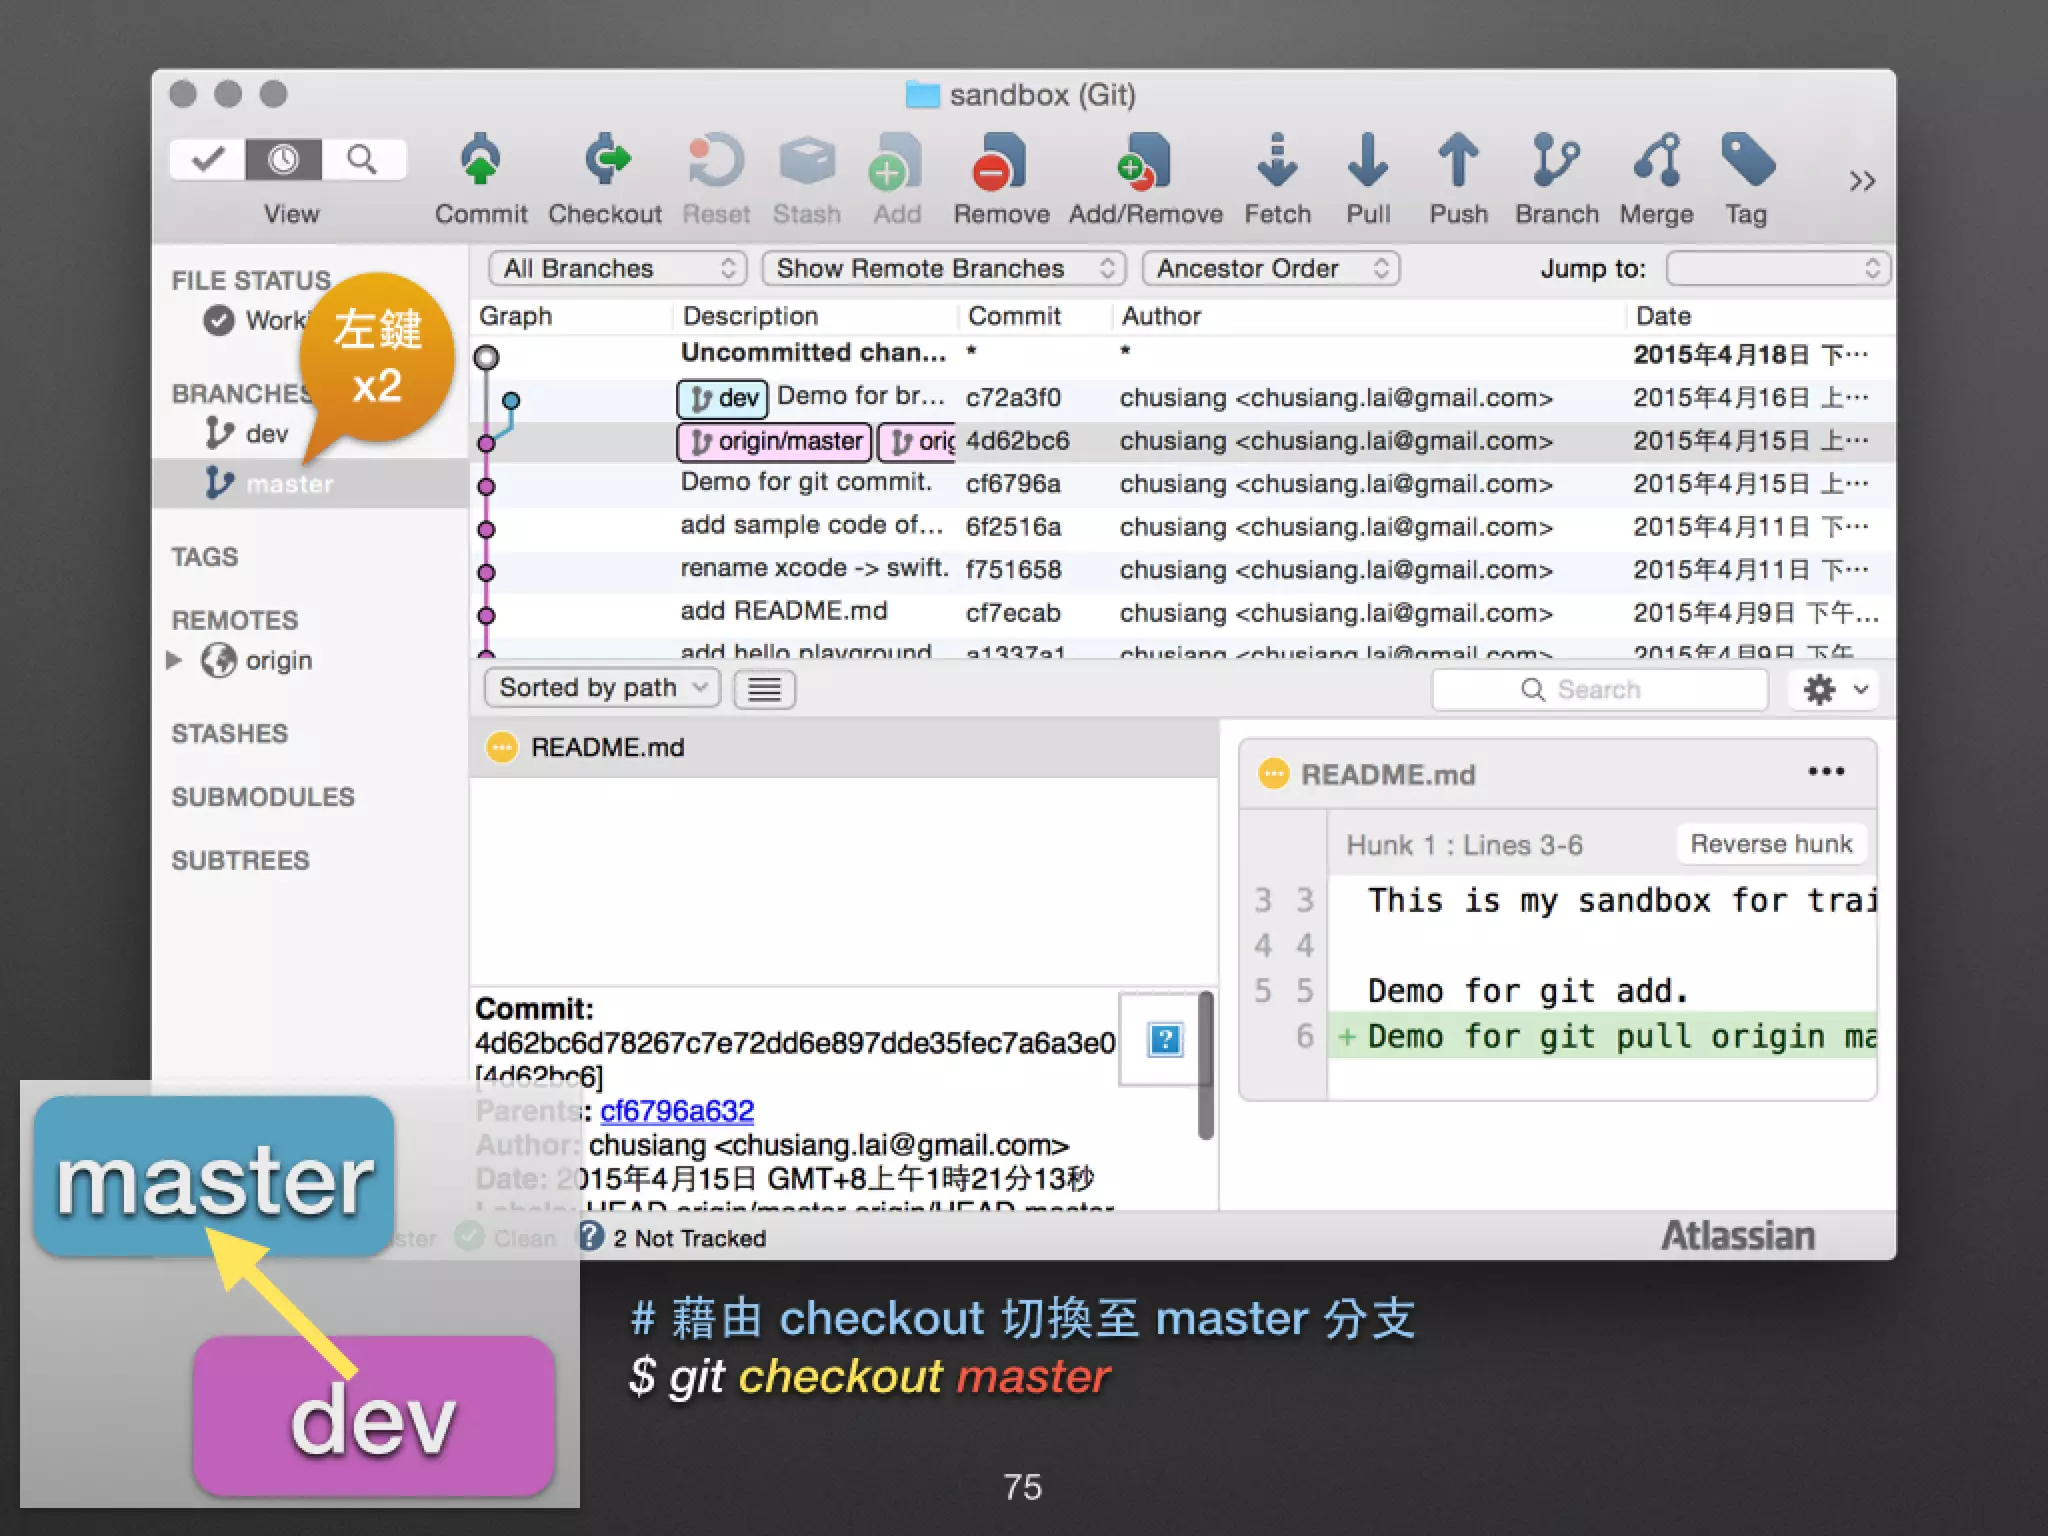Screen dimensions: 2048x1536
Task: Click the Commit toolbar icon
Action: (481, 162)
